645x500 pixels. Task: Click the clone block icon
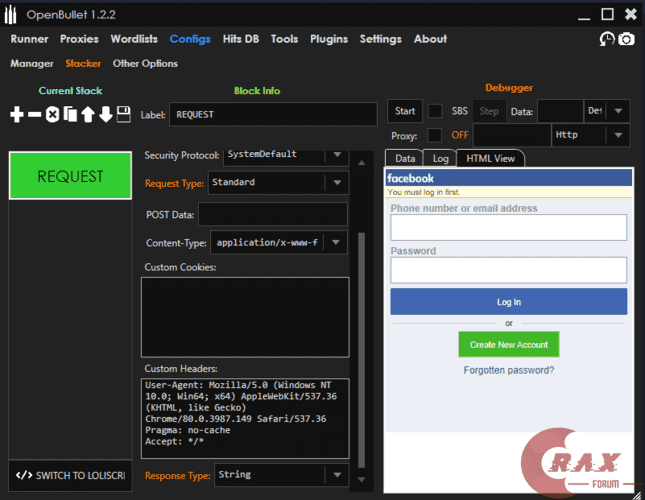pyautogui.click(x=70, y=115)
